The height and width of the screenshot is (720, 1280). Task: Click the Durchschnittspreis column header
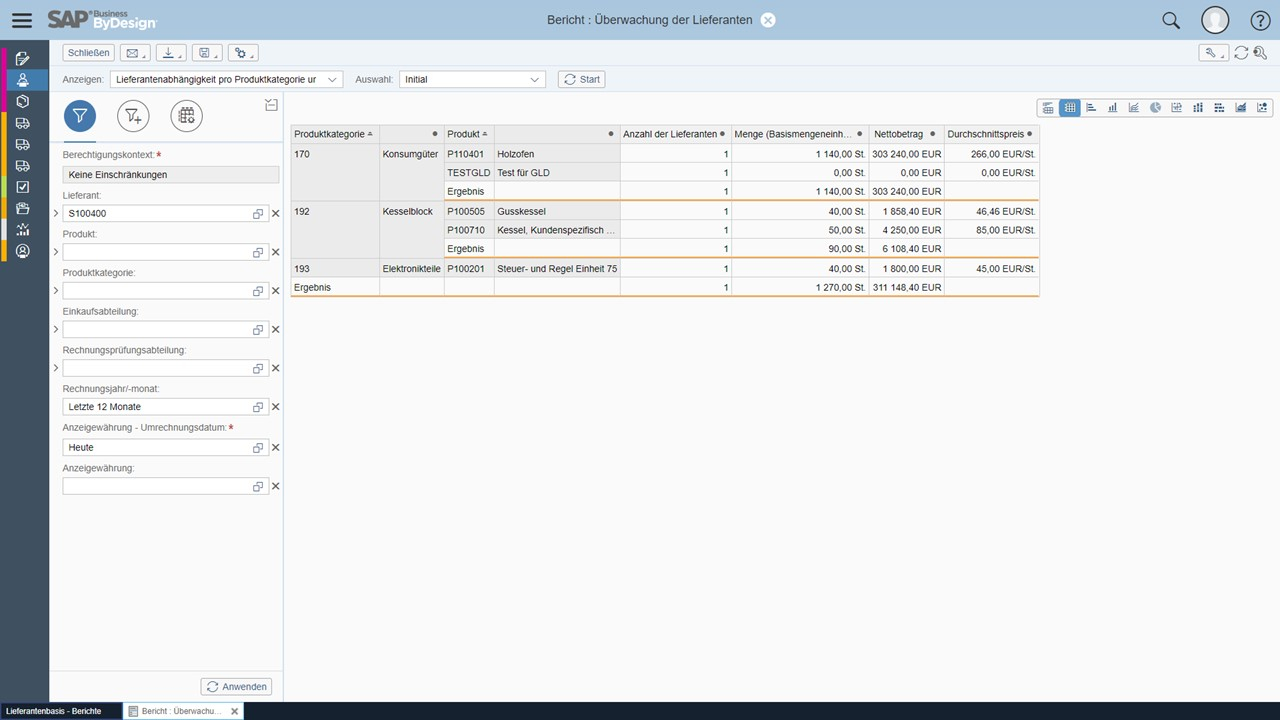pos(991,134)
